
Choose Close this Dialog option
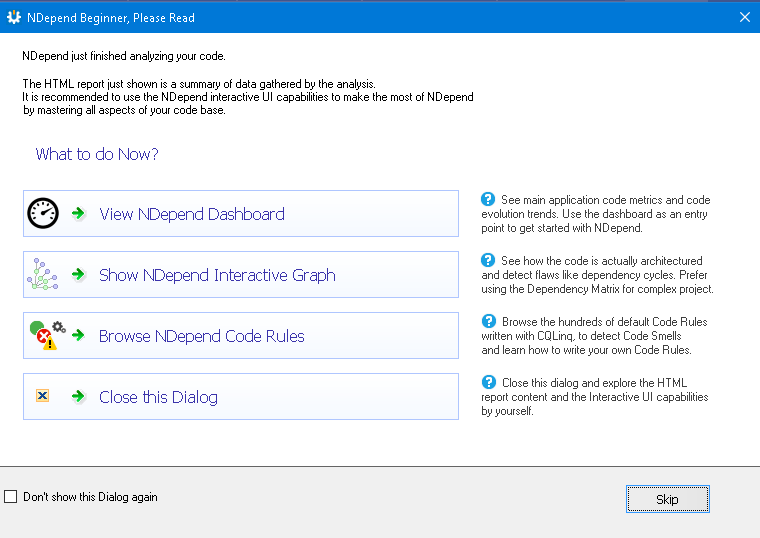click(x=241, y=396)
